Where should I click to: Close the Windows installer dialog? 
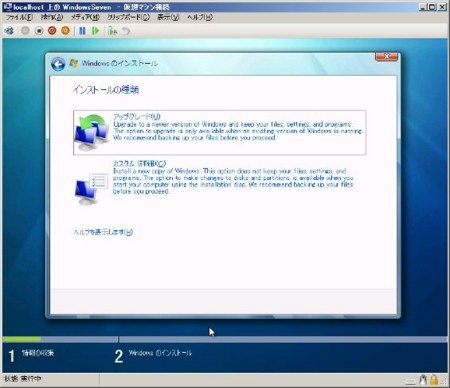pyautogui.click(x=386, y=57)
